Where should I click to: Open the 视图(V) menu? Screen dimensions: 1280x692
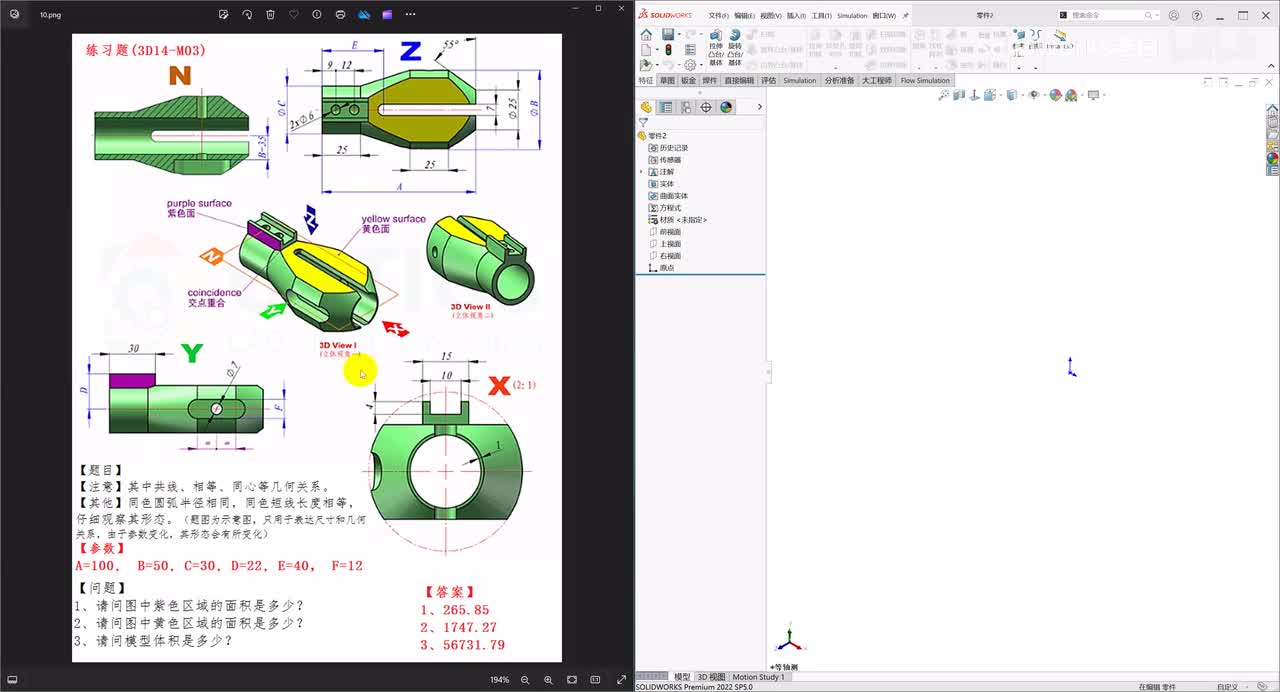770,16
